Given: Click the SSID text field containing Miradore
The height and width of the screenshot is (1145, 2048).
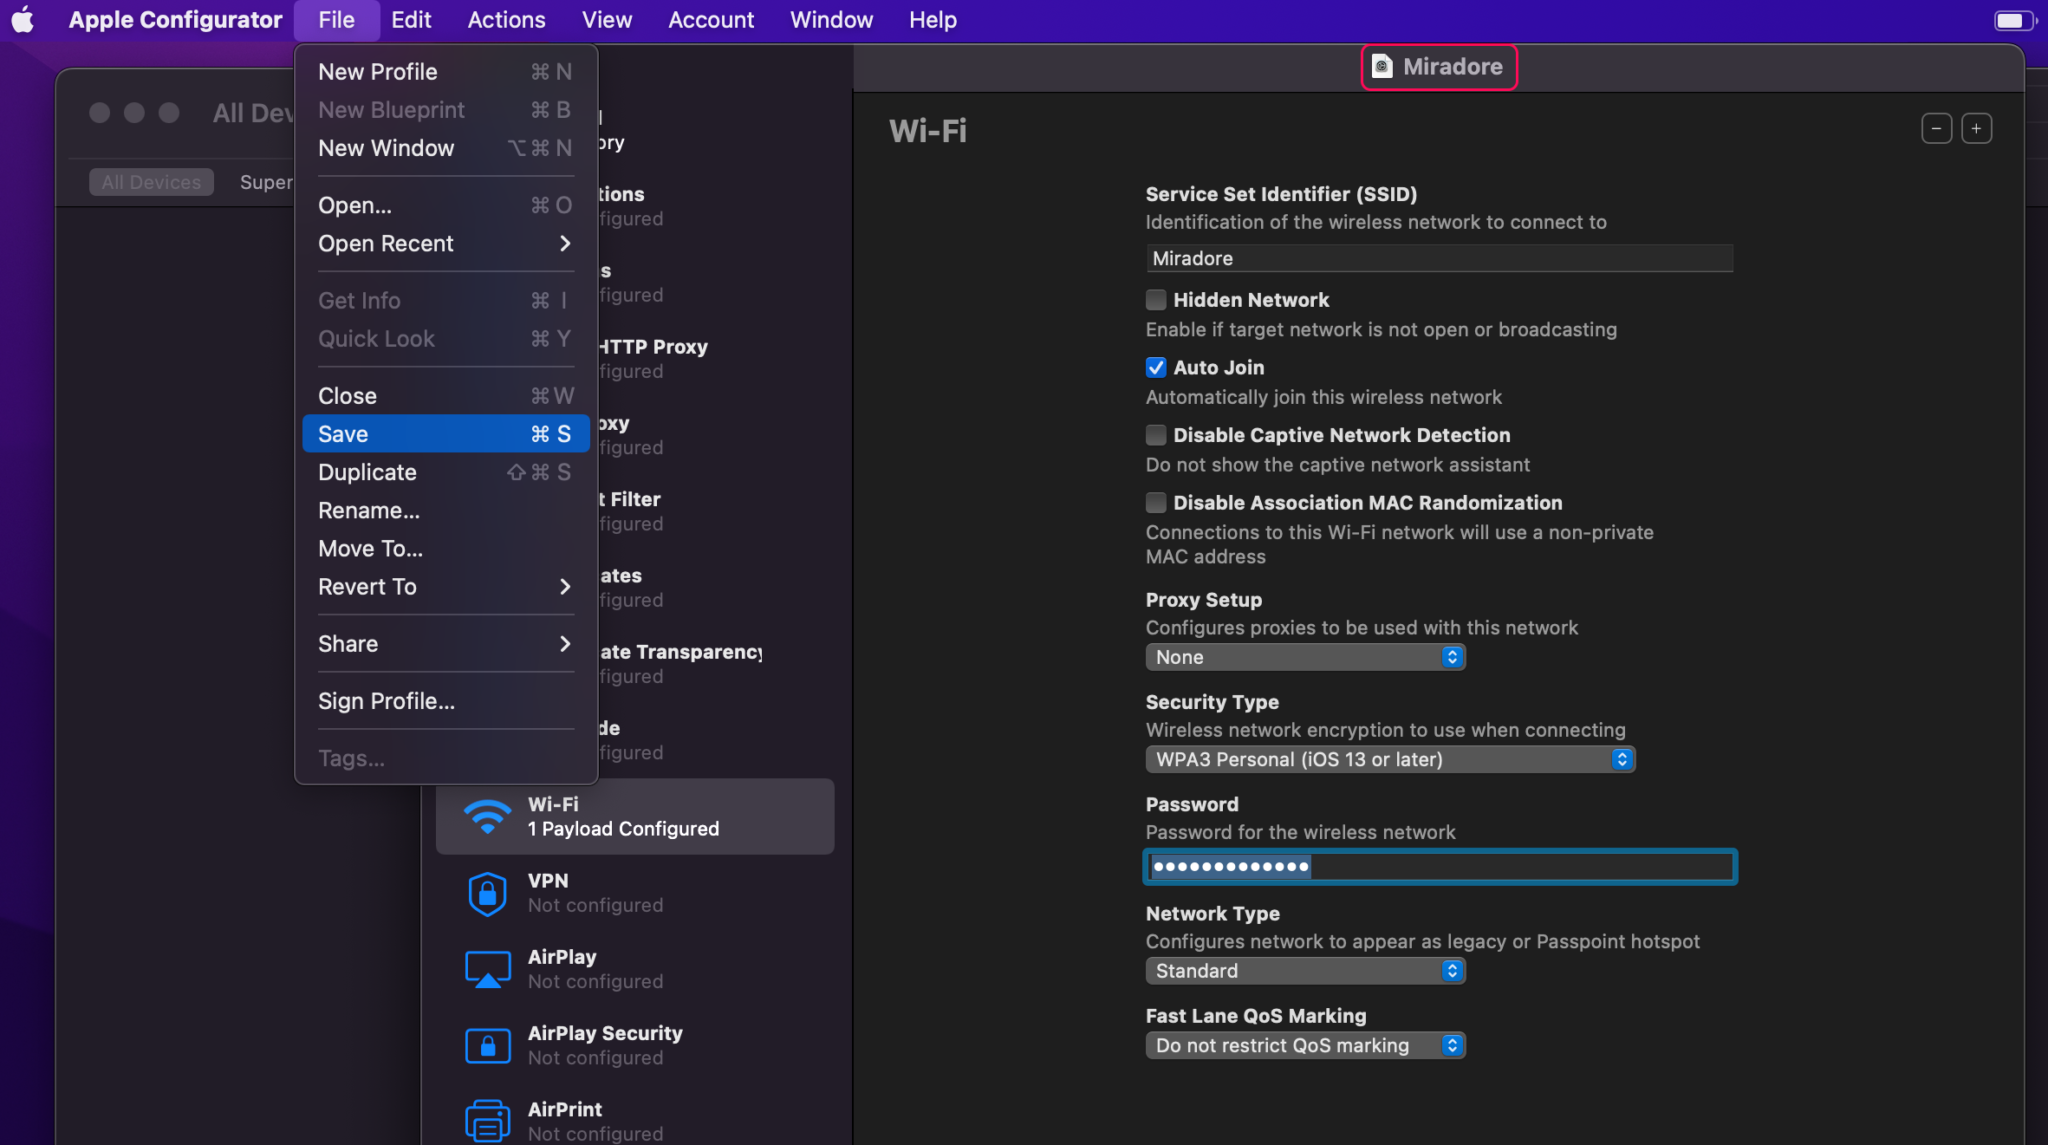Looking at the screenshot, I should click(1438, 258).
